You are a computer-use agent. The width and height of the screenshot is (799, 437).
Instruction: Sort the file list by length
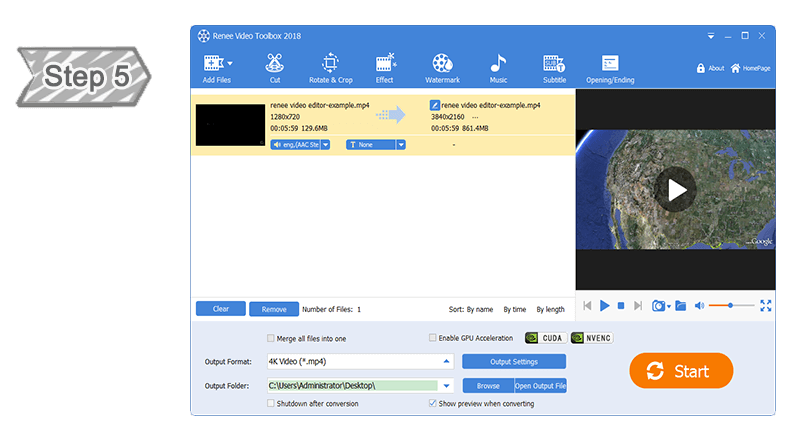[550, 310]
